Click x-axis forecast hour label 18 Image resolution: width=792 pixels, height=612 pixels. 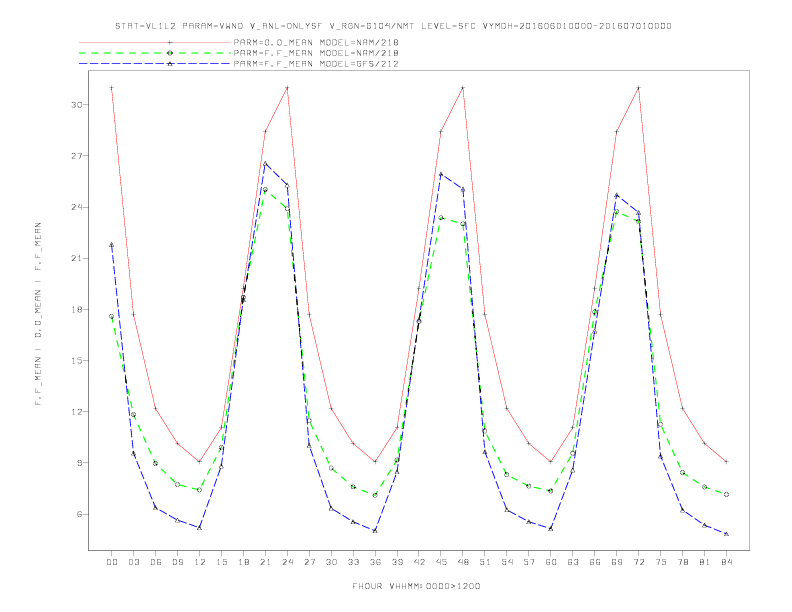coord(243,562)
